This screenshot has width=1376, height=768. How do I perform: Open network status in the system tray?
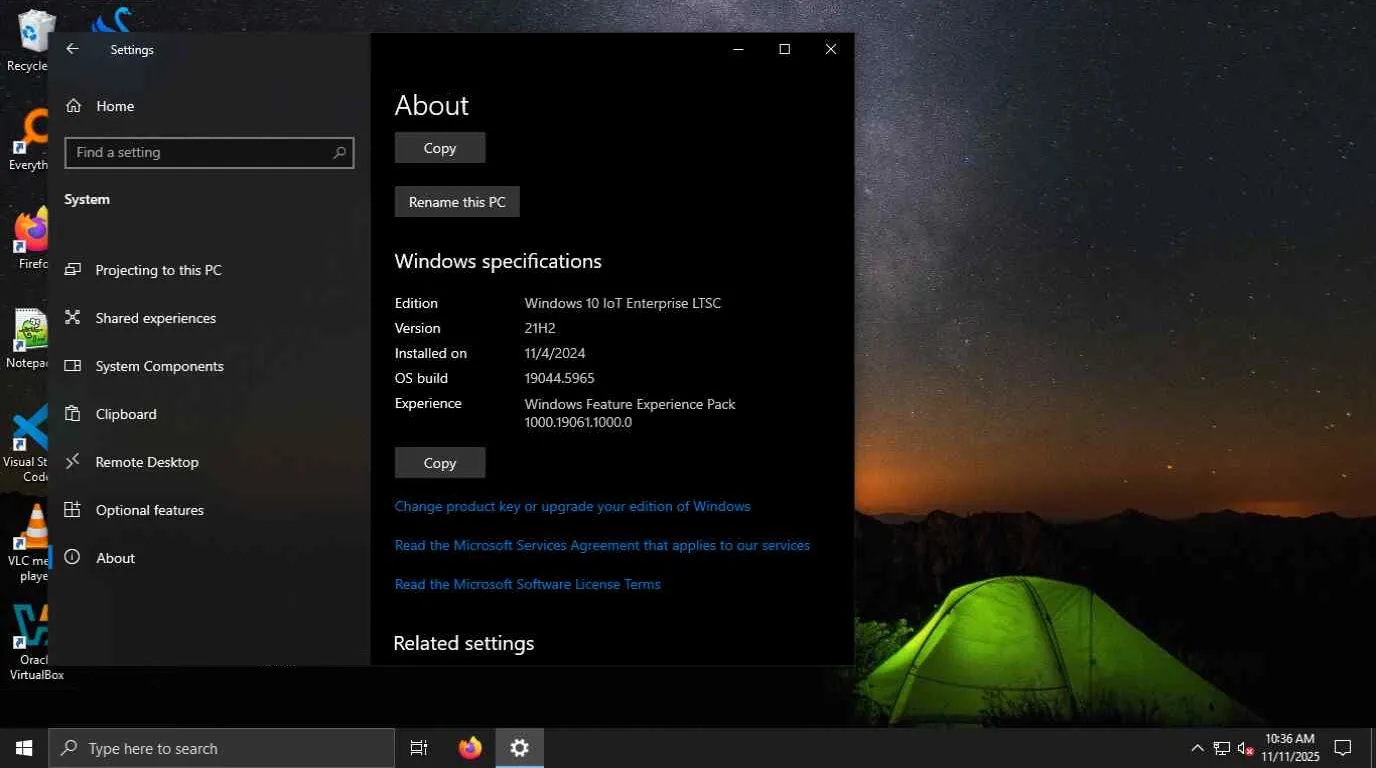point(1221,748)
